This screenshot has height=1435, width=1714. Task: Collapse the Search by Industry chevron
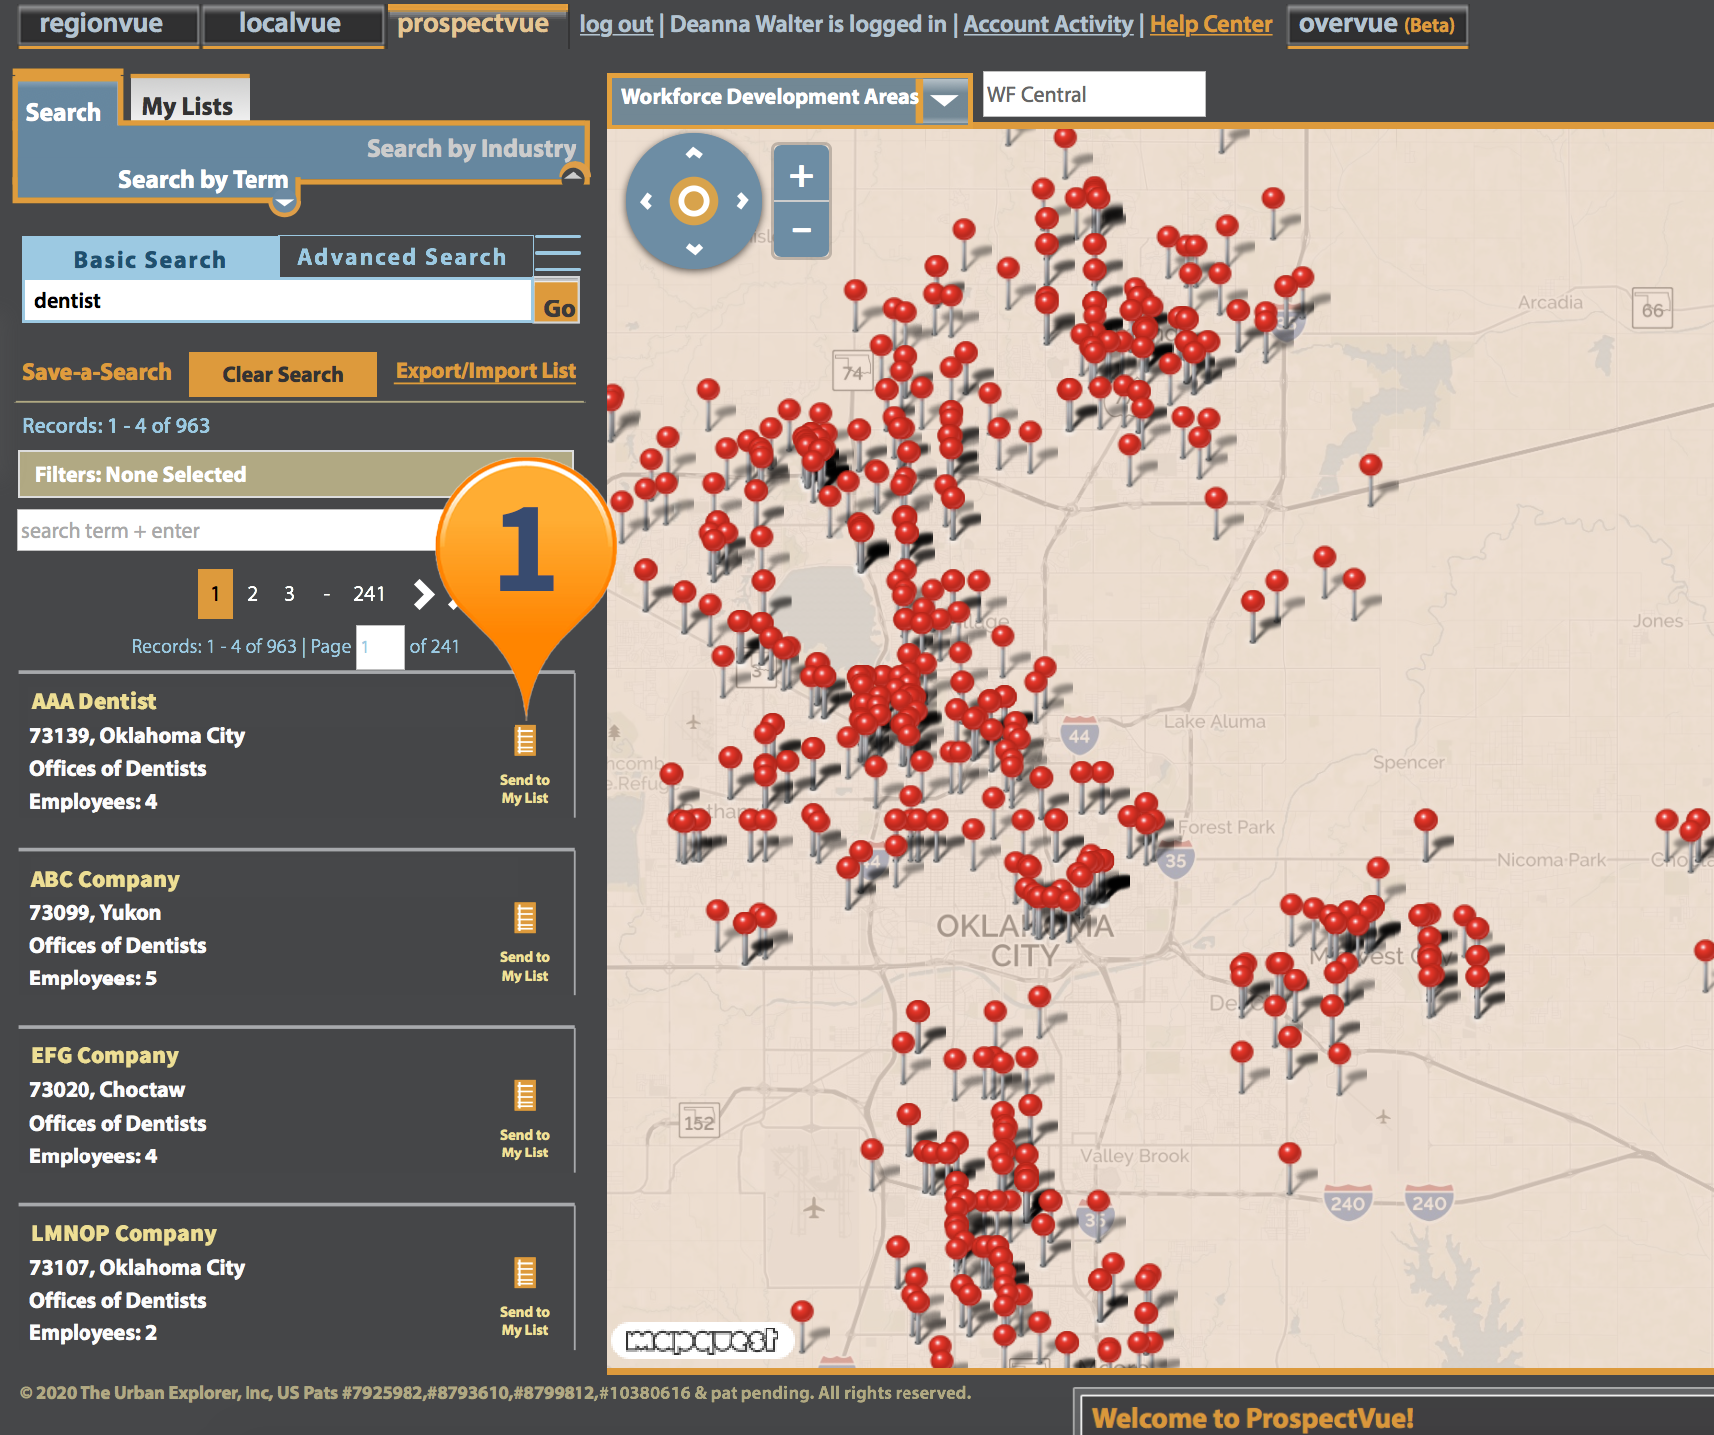[573, 176]
